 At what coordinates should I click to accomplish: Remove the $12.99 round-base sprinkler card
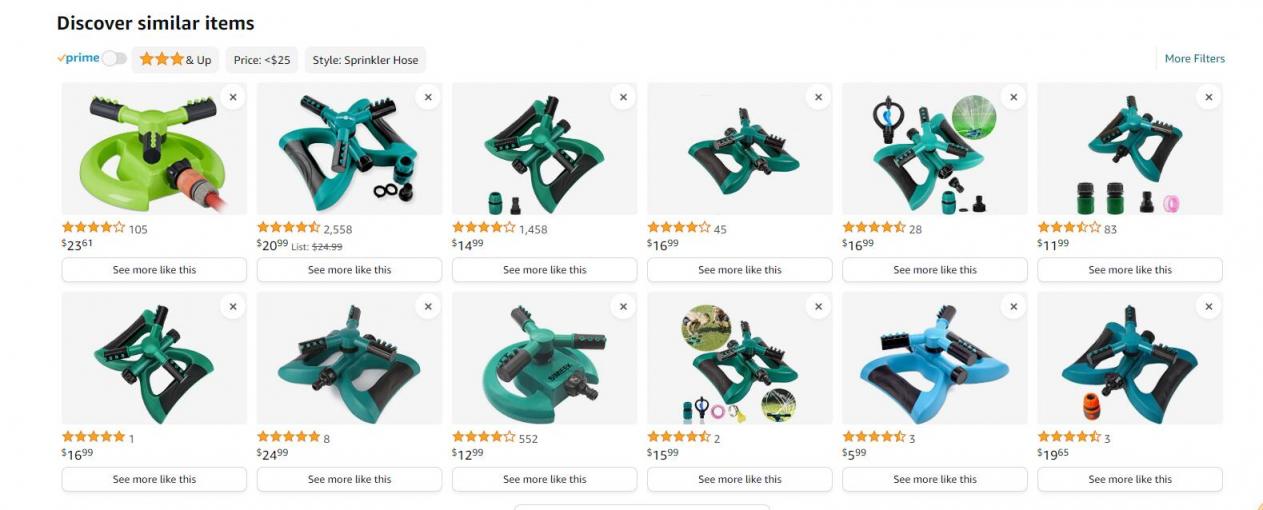pyautogui.click(x=623, y=307)
